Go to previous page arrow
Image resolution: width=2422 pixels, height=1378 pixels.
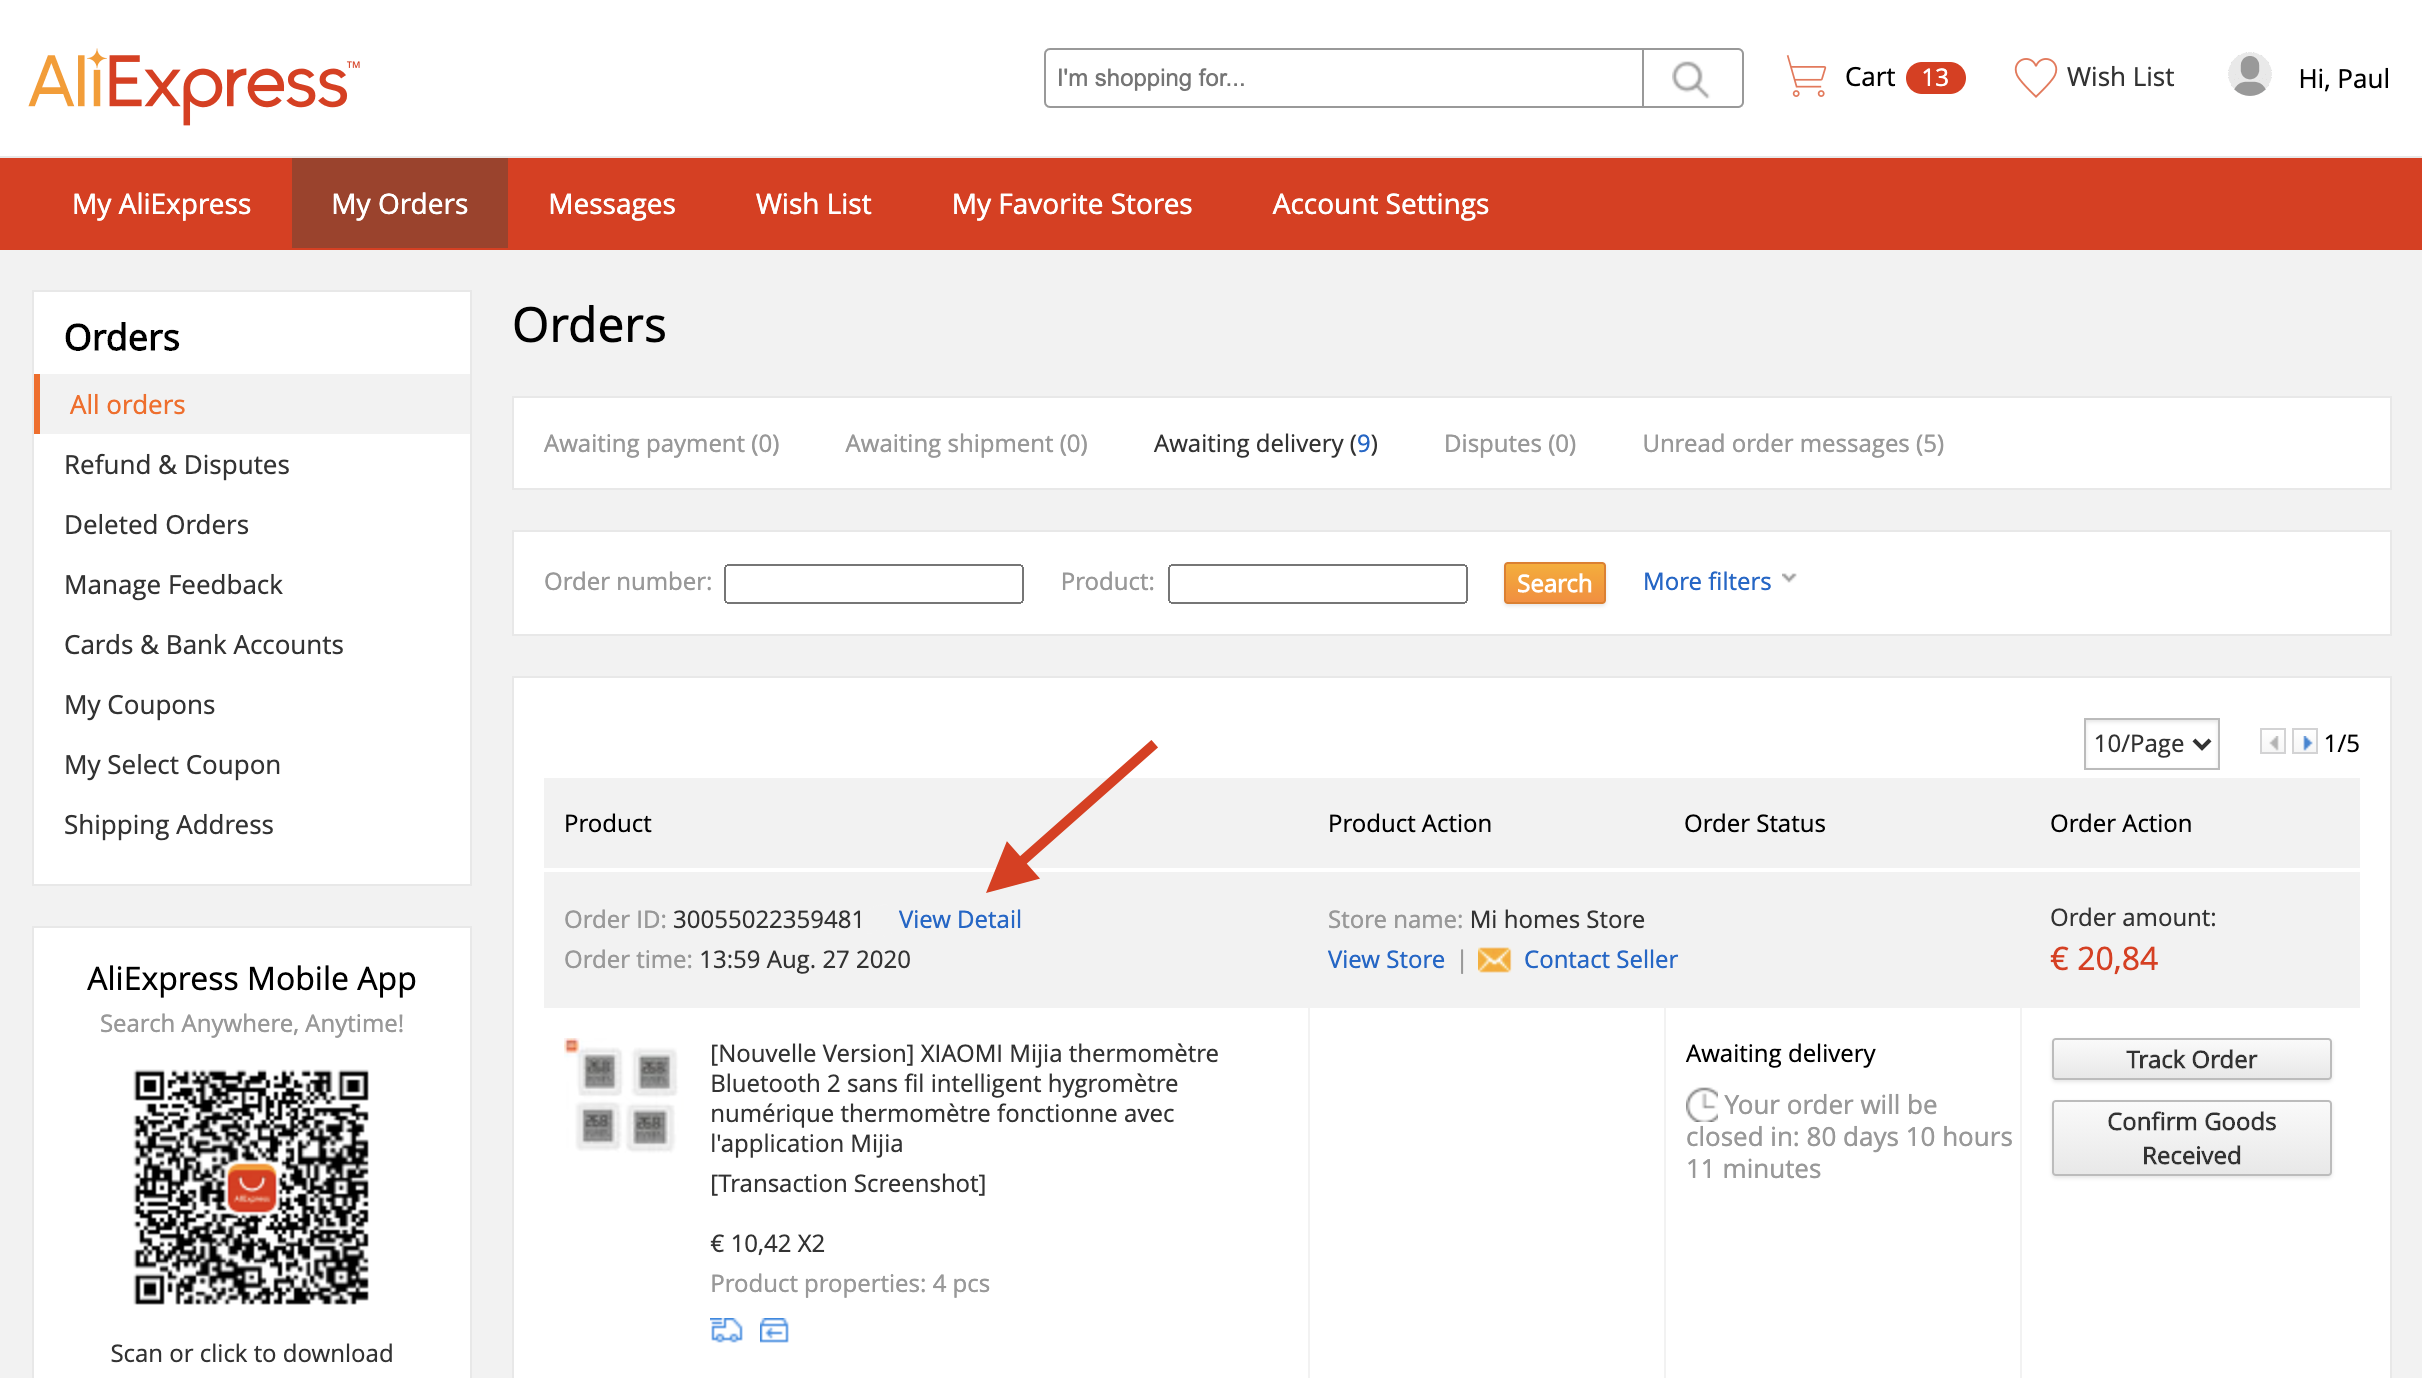coord(2273,742)
